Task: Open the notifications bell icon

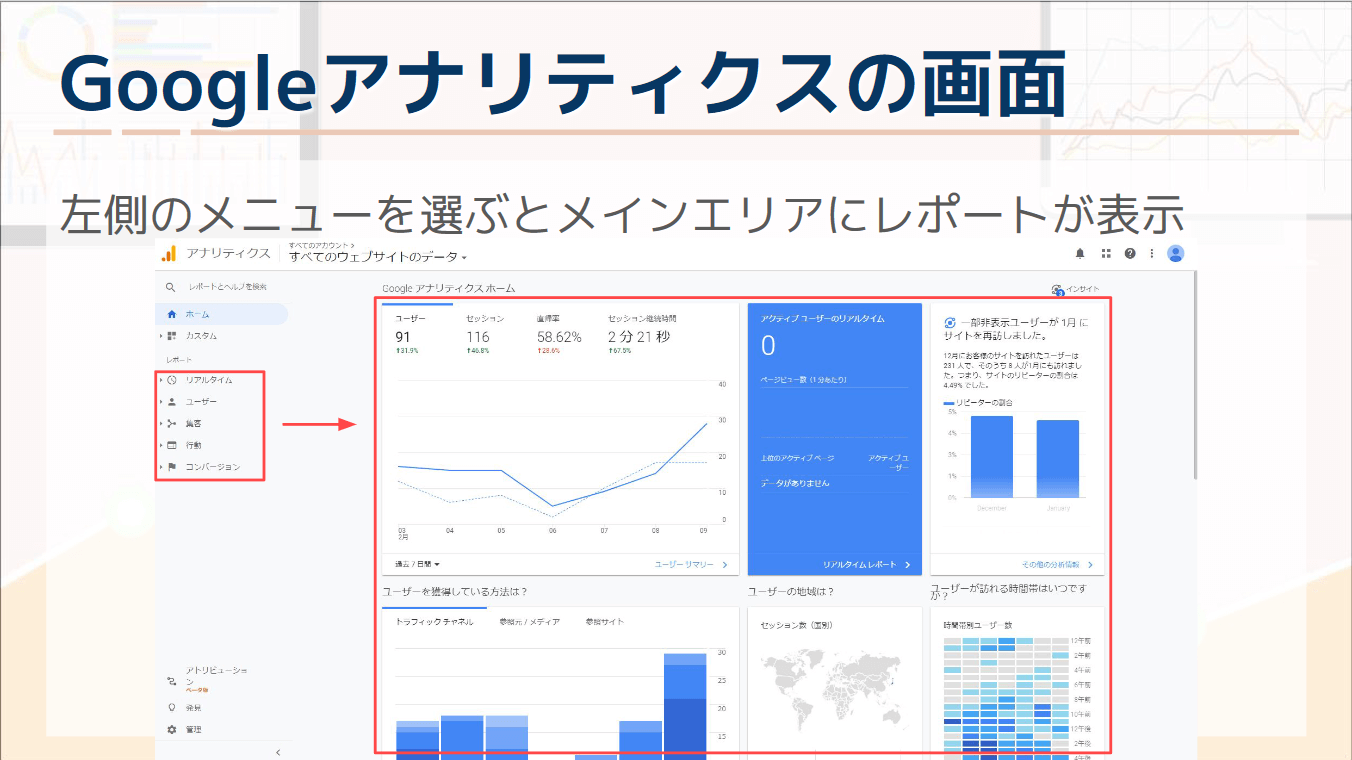Action: [x=1080, y=253]
